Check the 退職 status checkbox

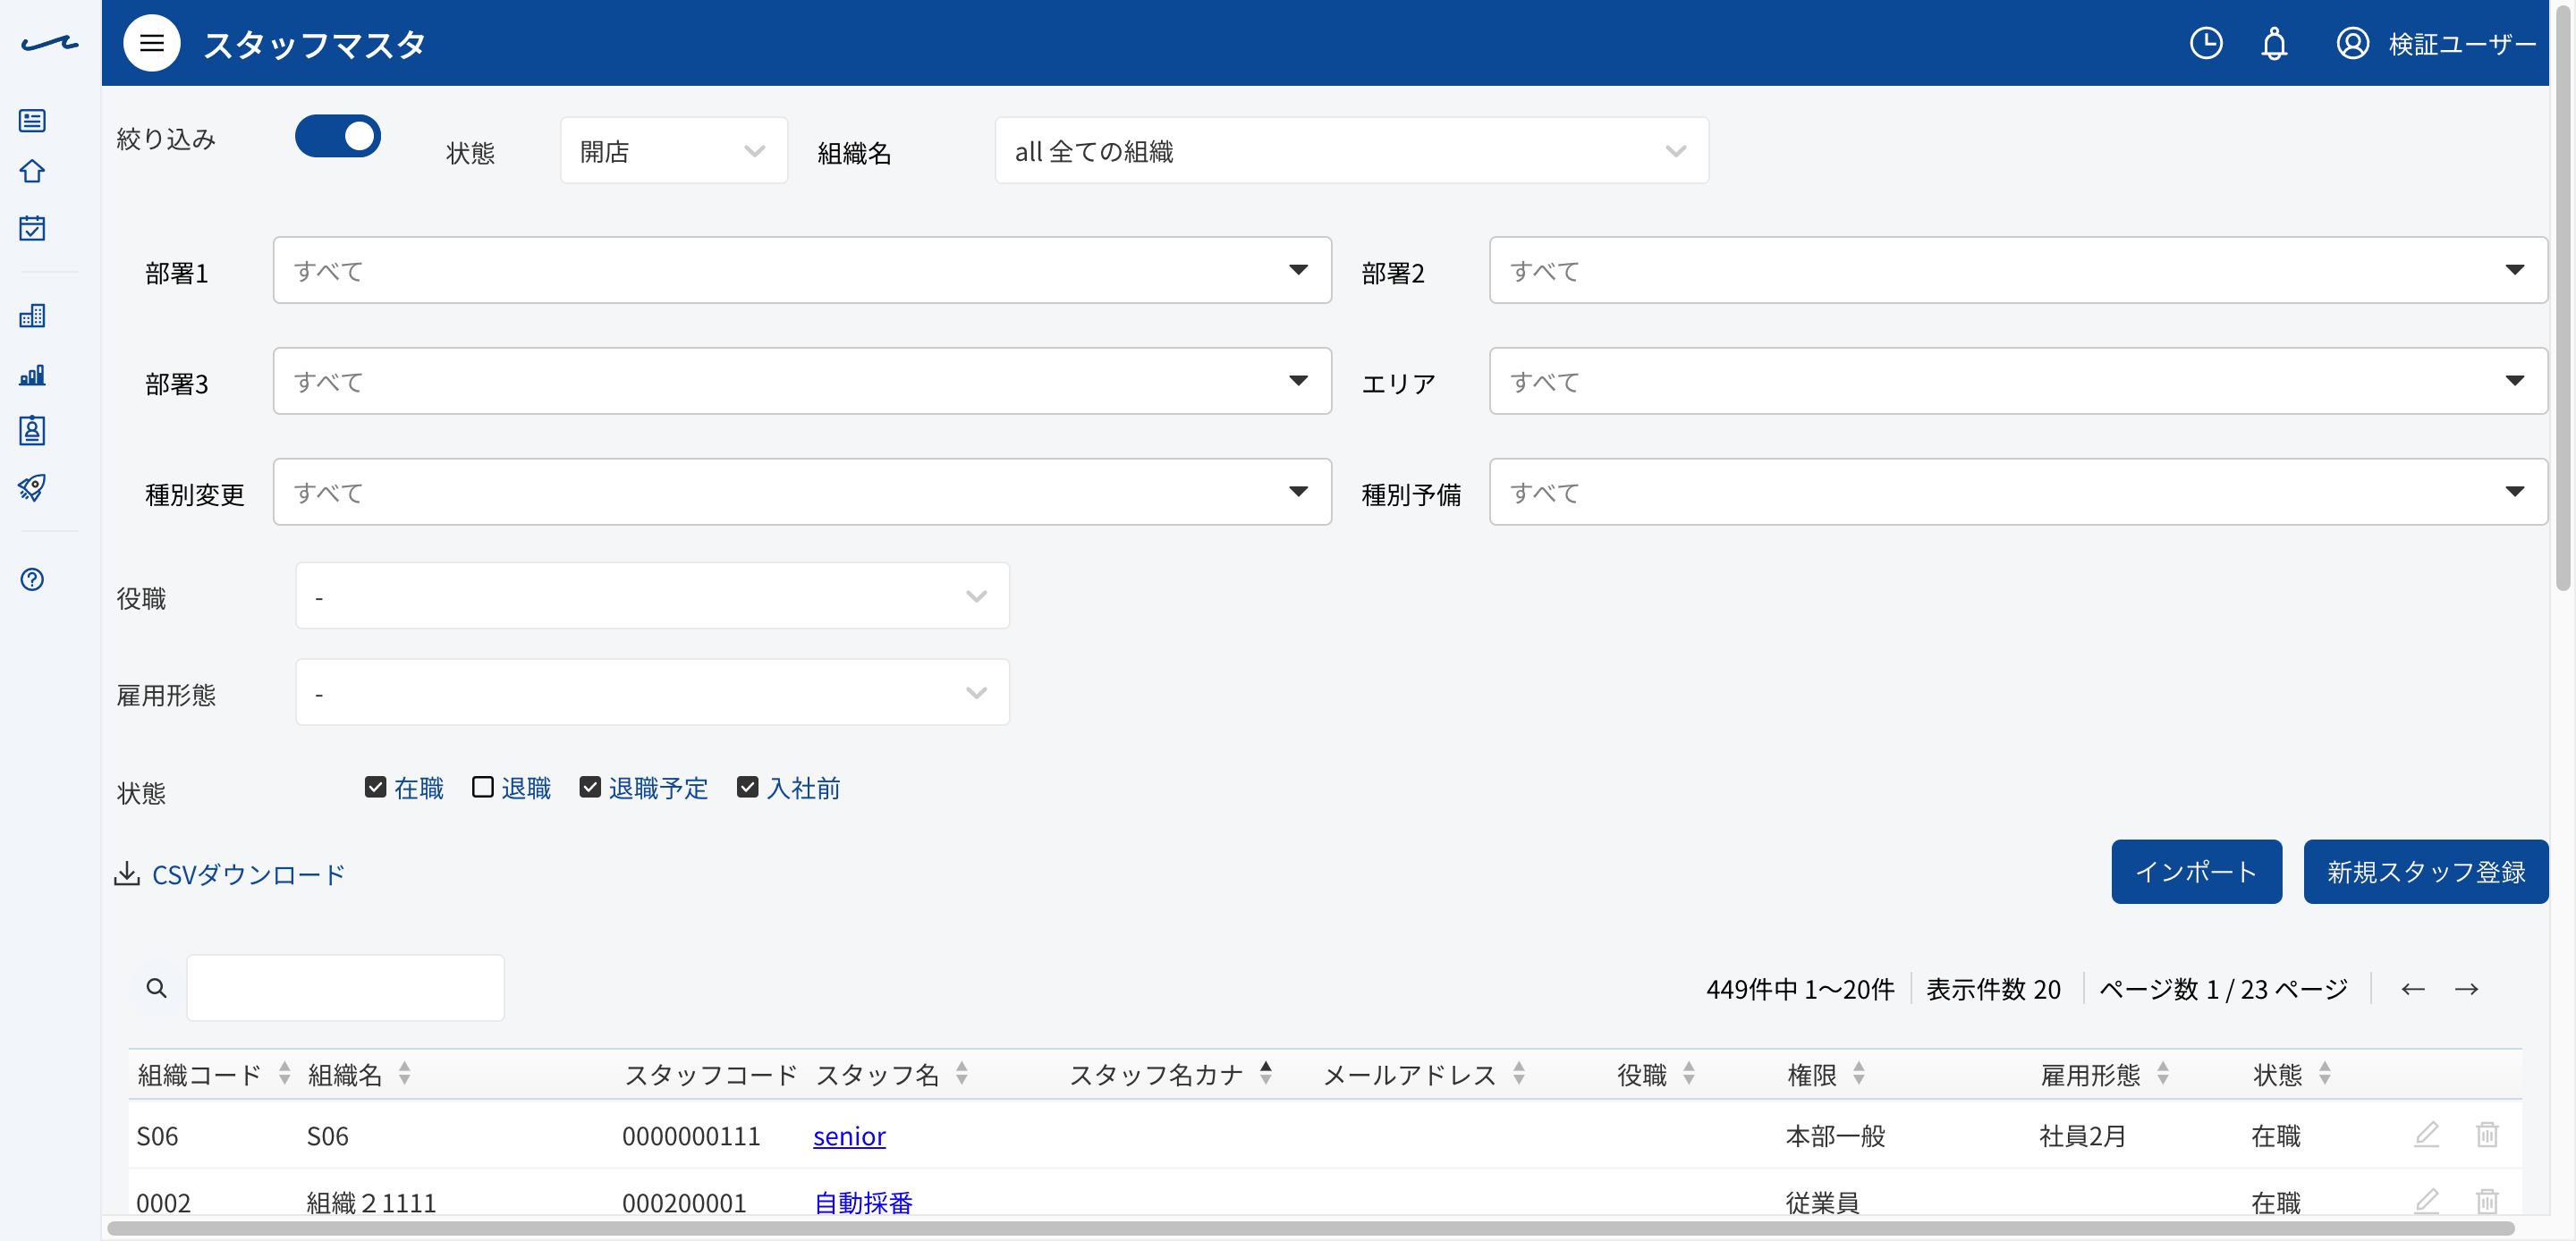[482, 787]
